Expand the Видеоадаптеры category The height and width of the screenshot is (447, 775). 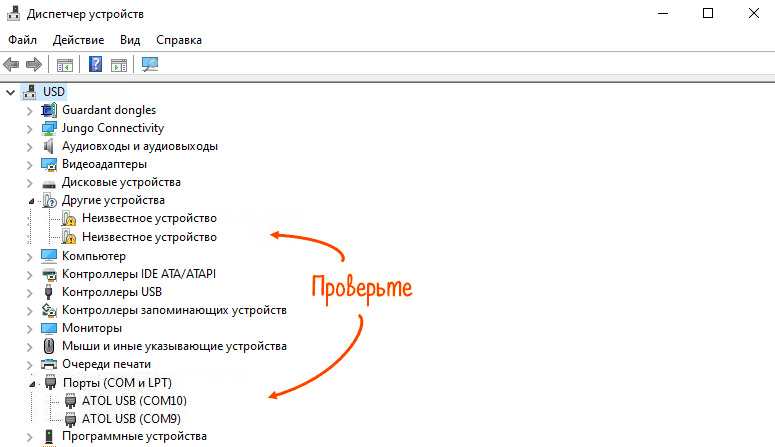(30, 166)
